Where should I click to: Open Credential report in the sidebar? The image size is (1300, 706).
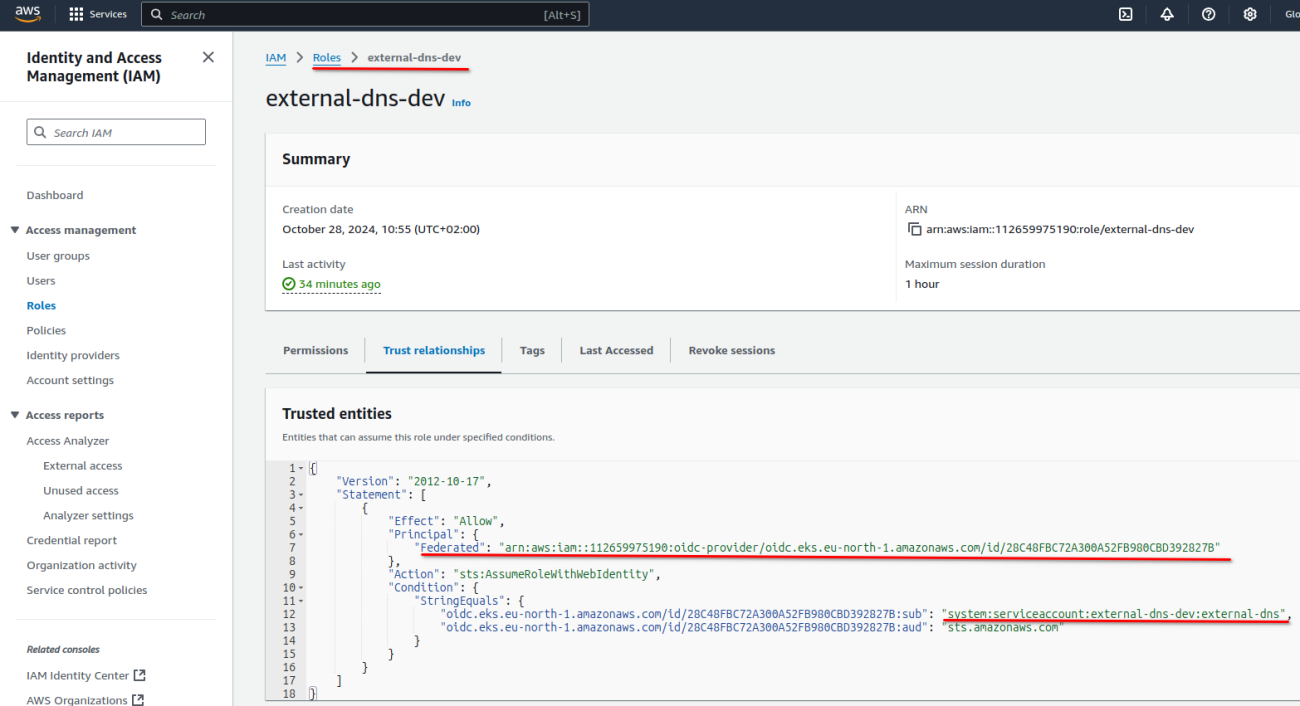click(72, 540)
